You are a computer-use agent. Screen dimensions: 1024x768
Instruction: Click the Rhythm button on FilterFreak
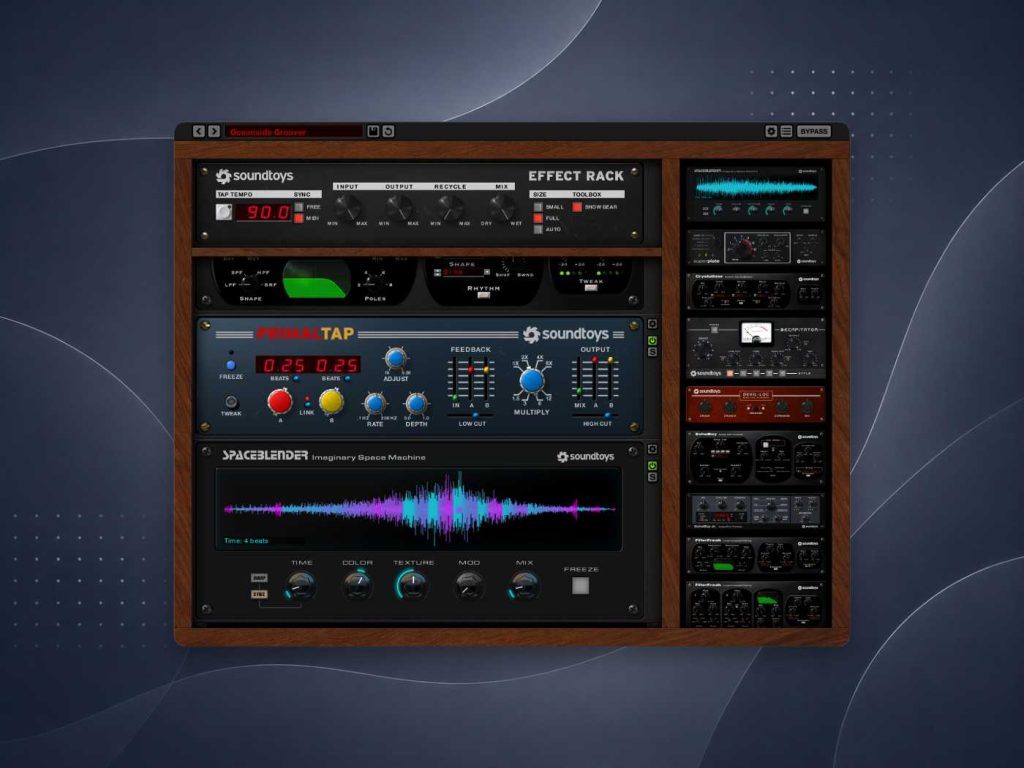[x=483, y=295]
